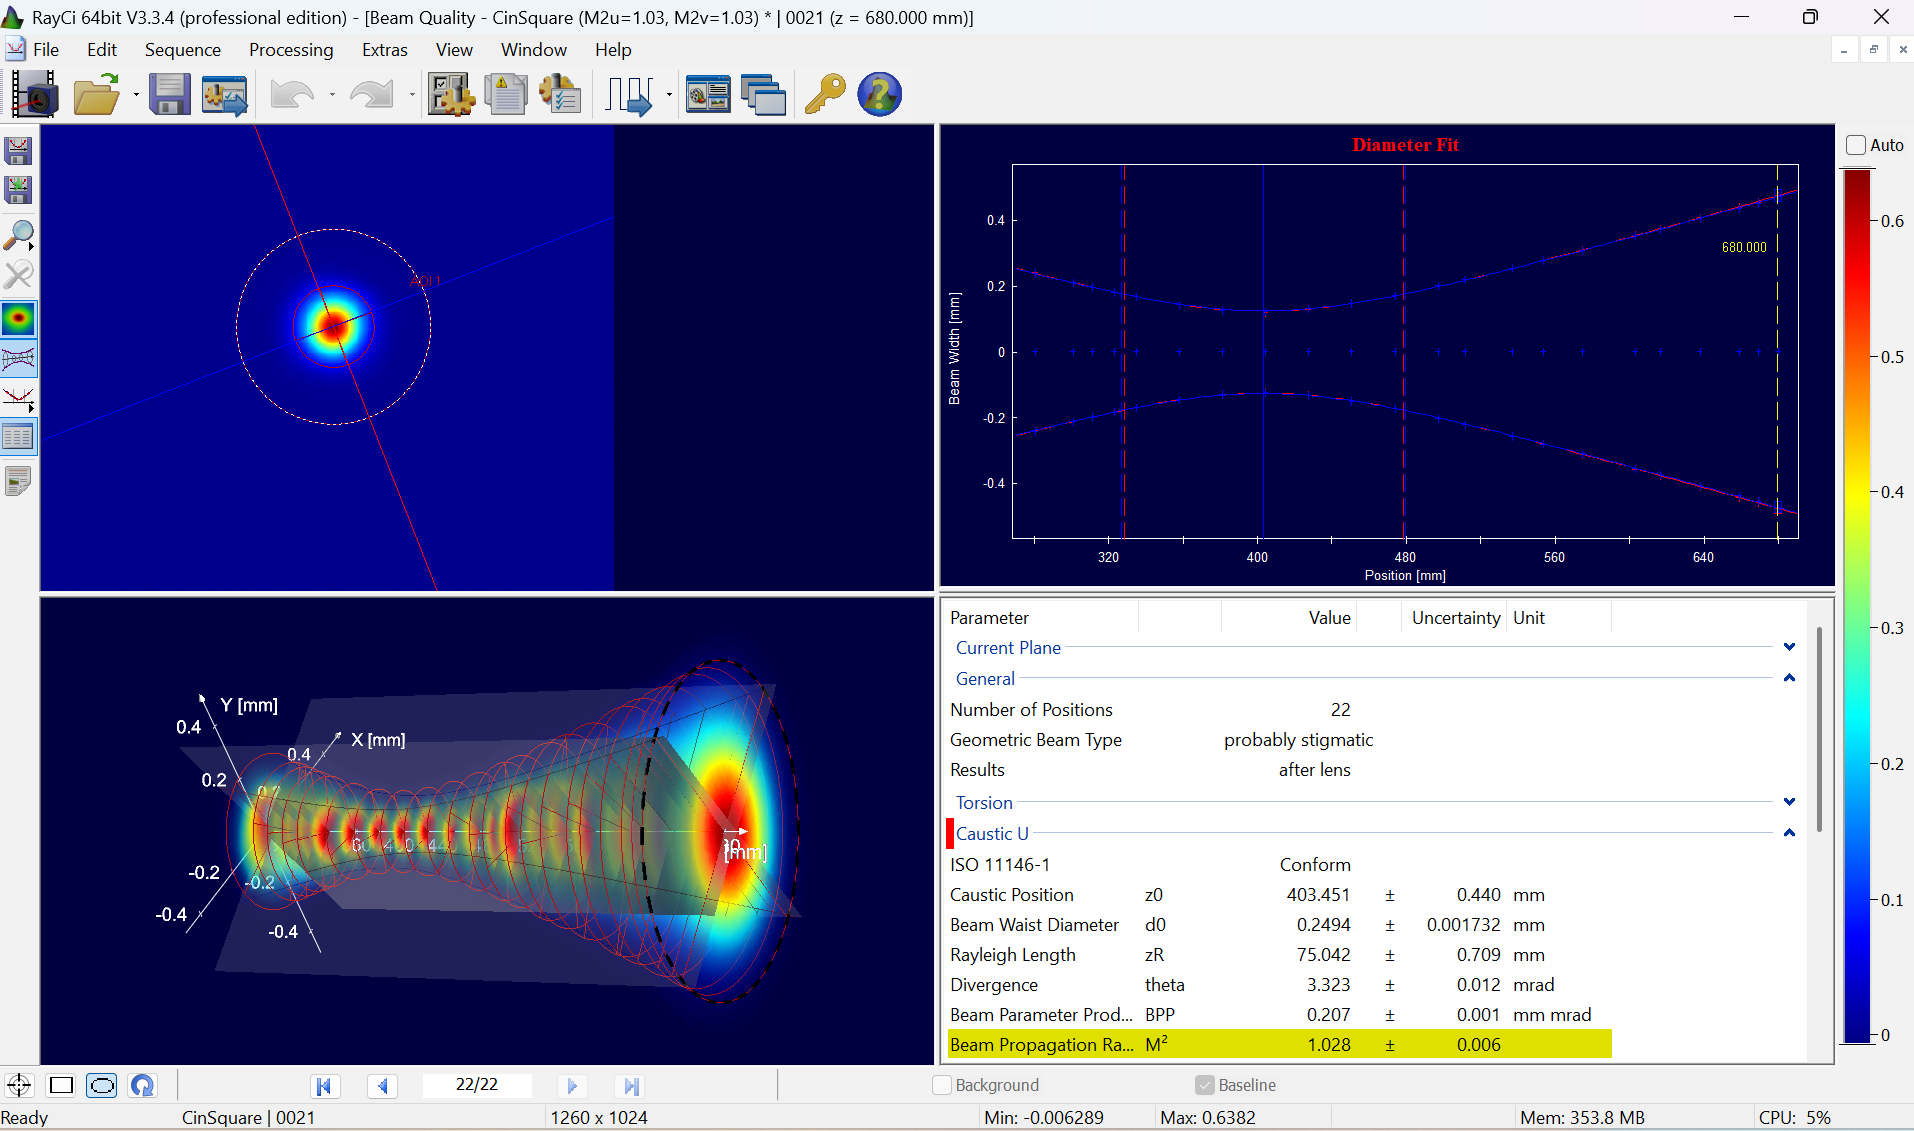1914x1131 pixels.
Task: Open the Processing menu
Action: 291,50
